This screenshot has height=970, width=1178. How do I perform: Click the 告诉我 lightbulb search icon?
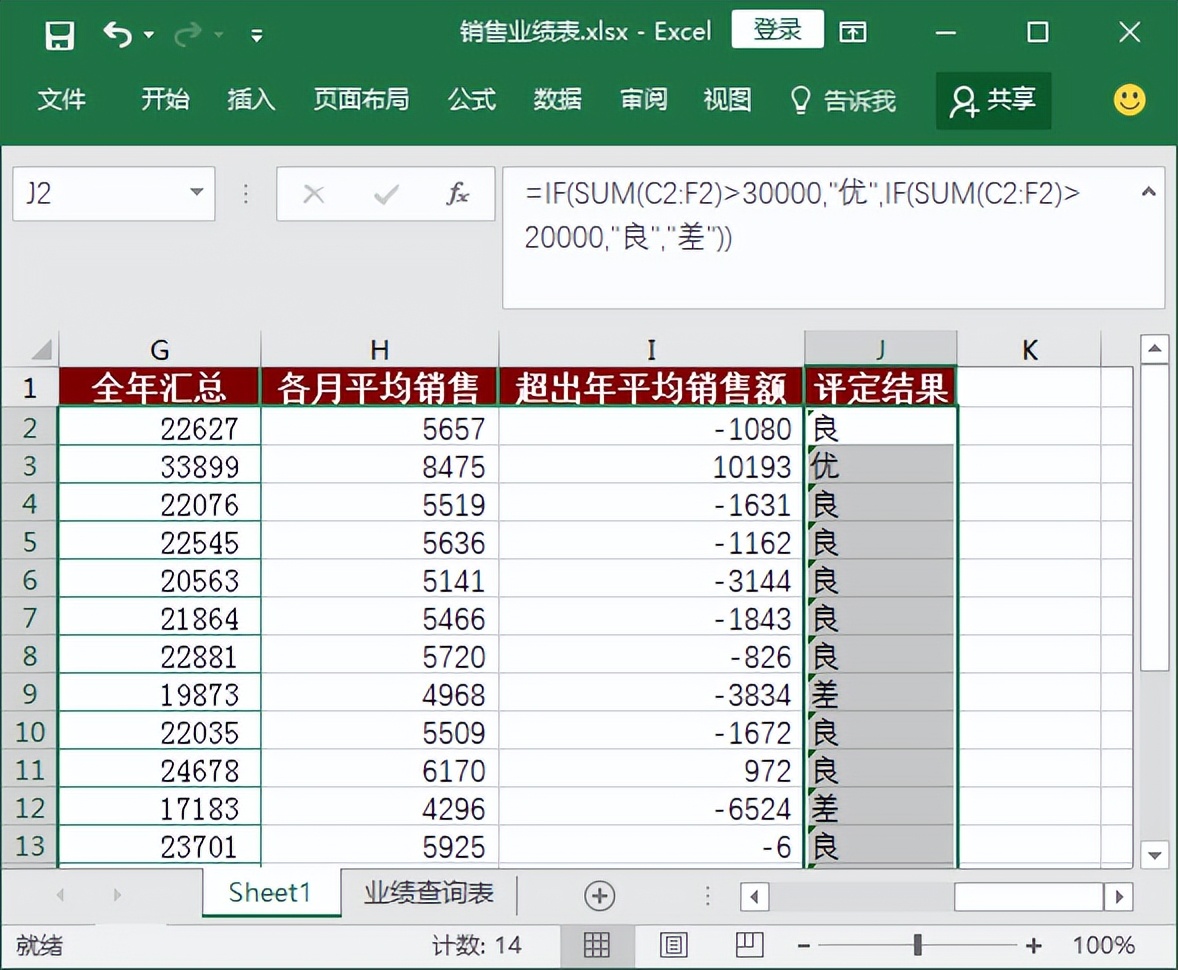click(x=798, y=100)
